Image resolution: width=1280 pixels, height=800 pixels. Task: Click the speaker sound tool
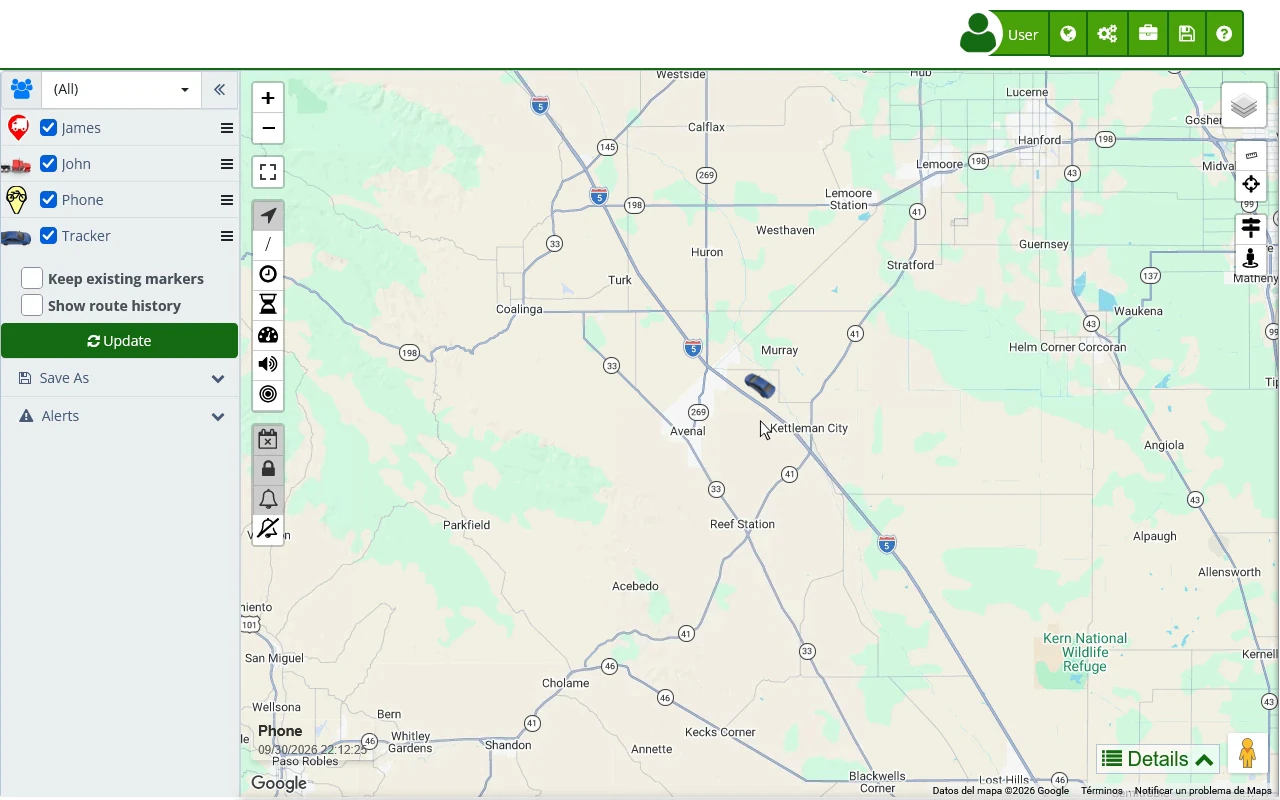(268, 364)
